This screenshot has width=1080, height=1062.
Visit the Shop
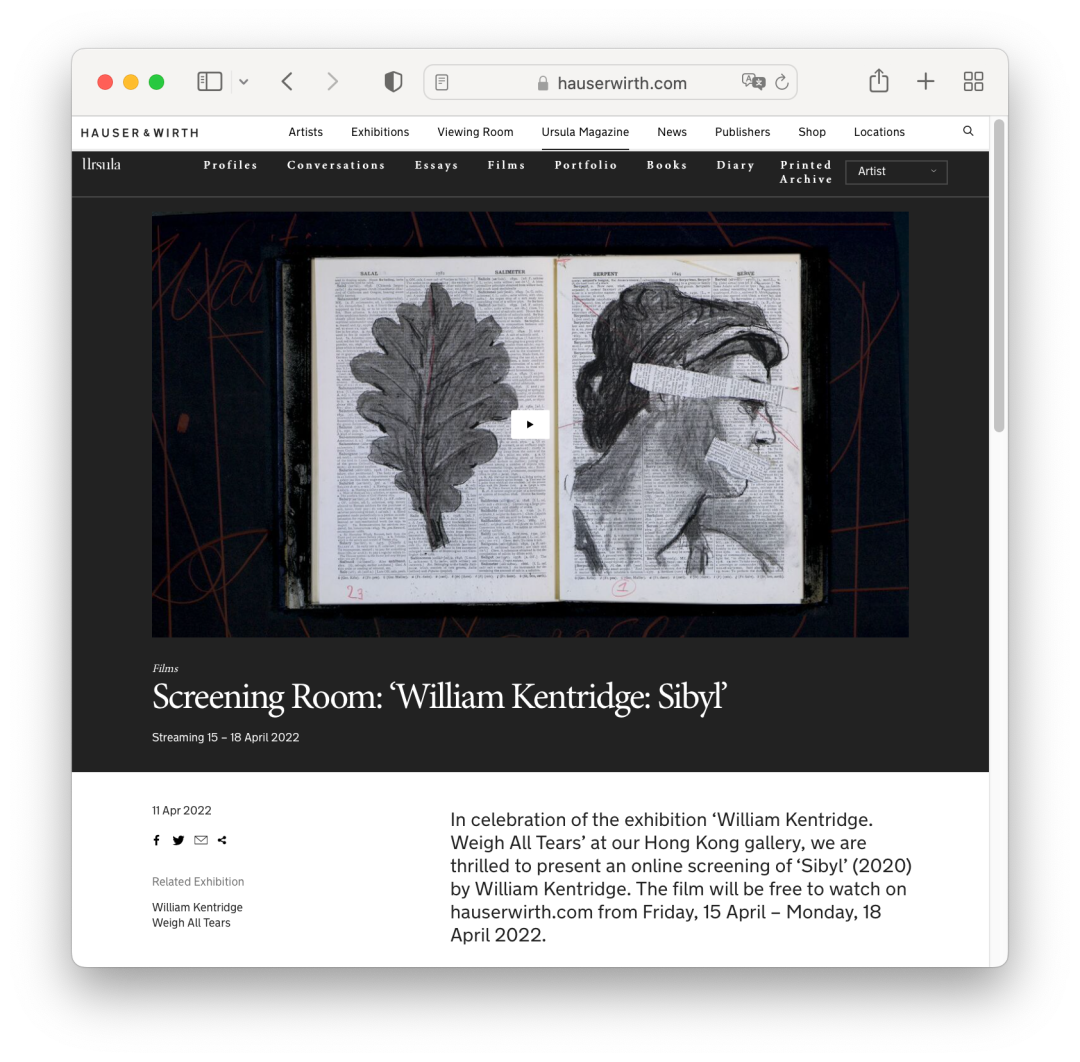point(811,132)
